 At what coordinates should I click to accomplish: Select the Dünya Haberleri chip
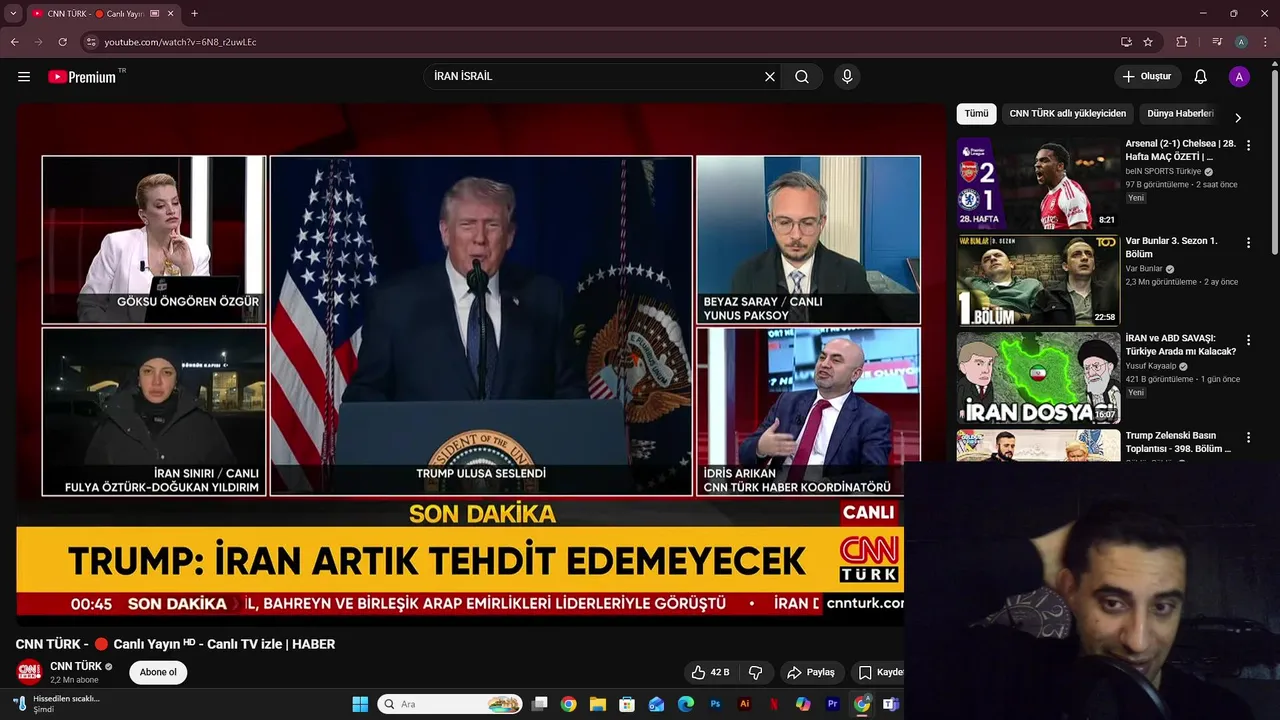pos(1180,114)
